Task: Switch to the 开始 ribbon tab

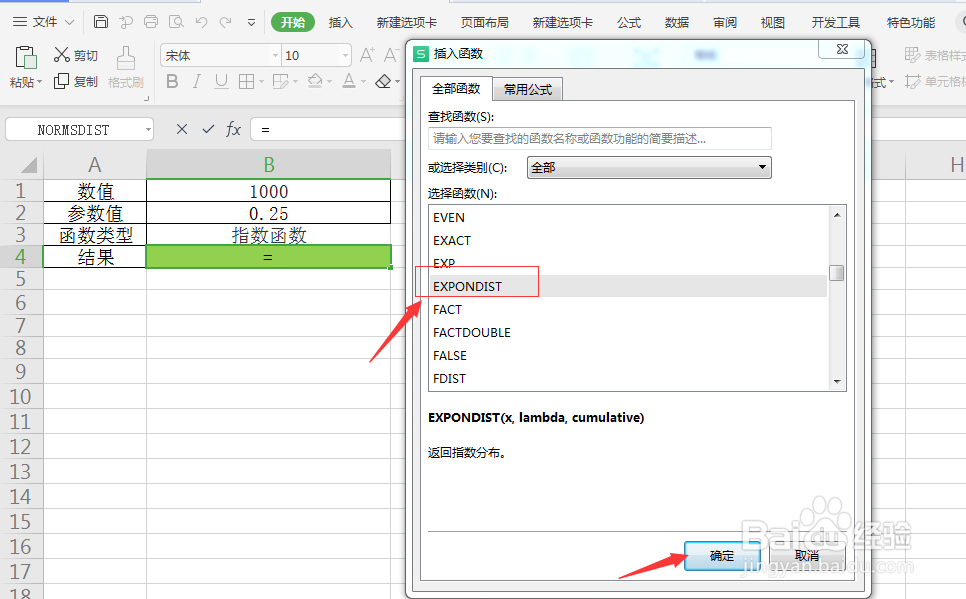Action: click(293, 22)
